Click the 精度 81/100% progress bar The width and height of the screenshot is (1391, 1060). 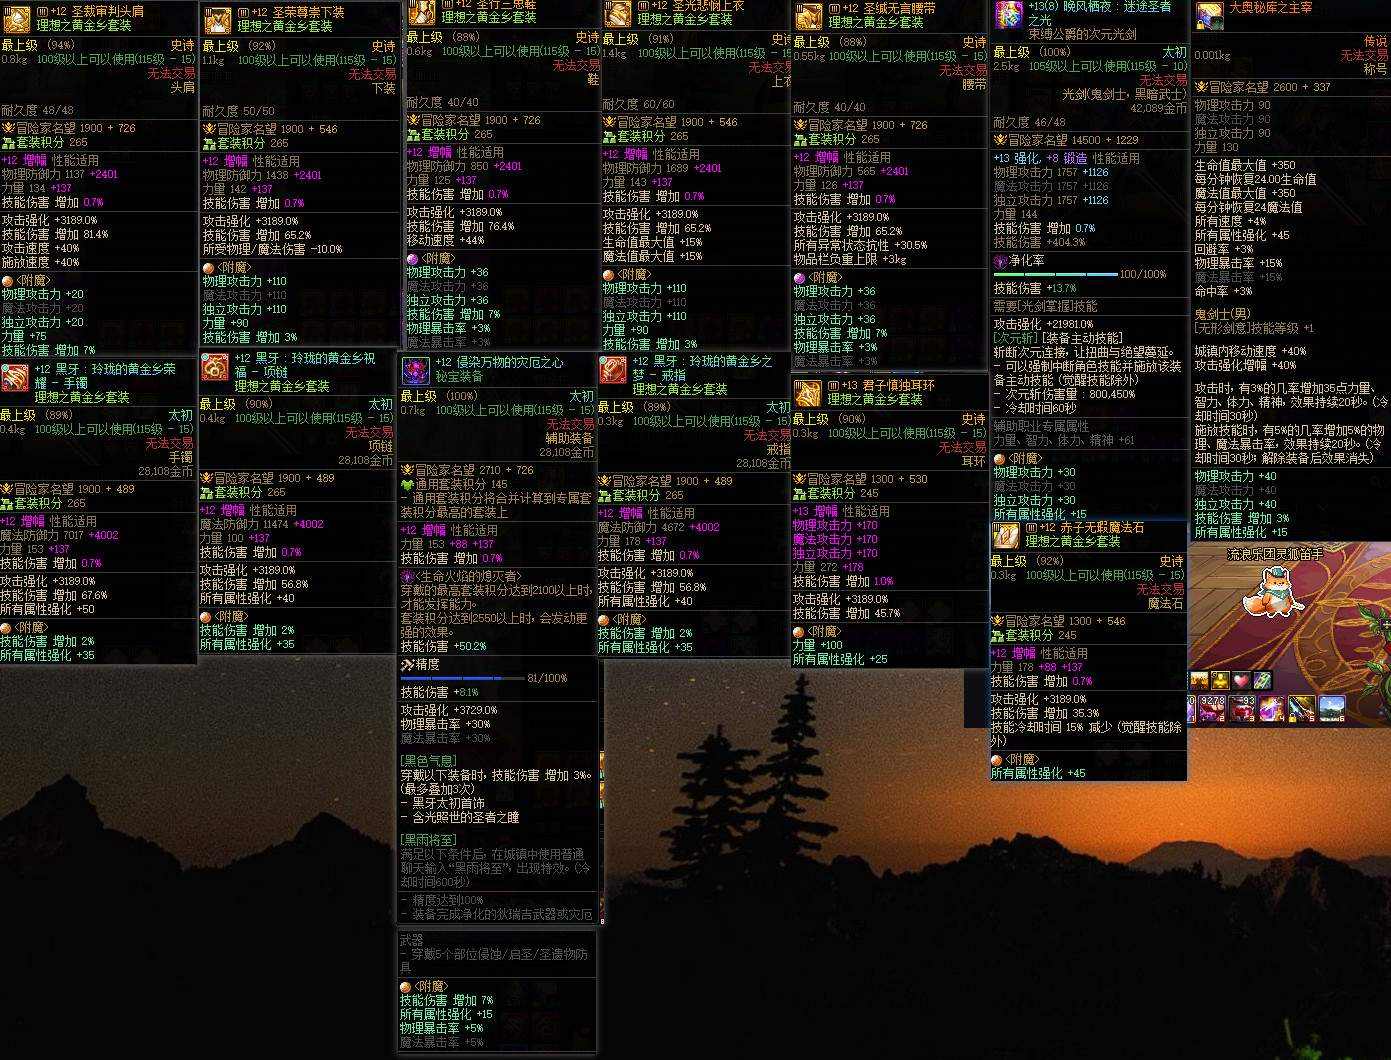(x=463, y=678)
